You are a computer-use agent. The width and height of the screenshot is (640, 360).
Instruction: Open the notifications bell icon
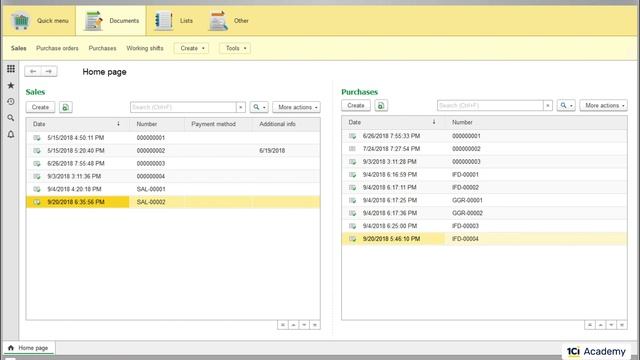coord(11,134)
